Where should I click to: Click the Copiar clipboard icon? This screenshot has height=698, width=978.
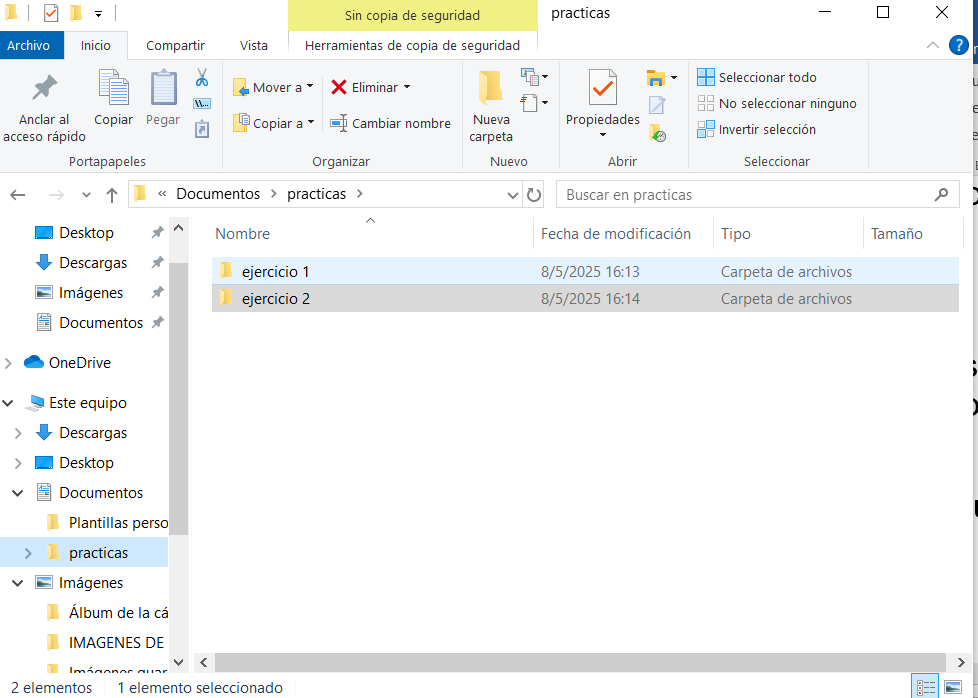tap(113, 98)
